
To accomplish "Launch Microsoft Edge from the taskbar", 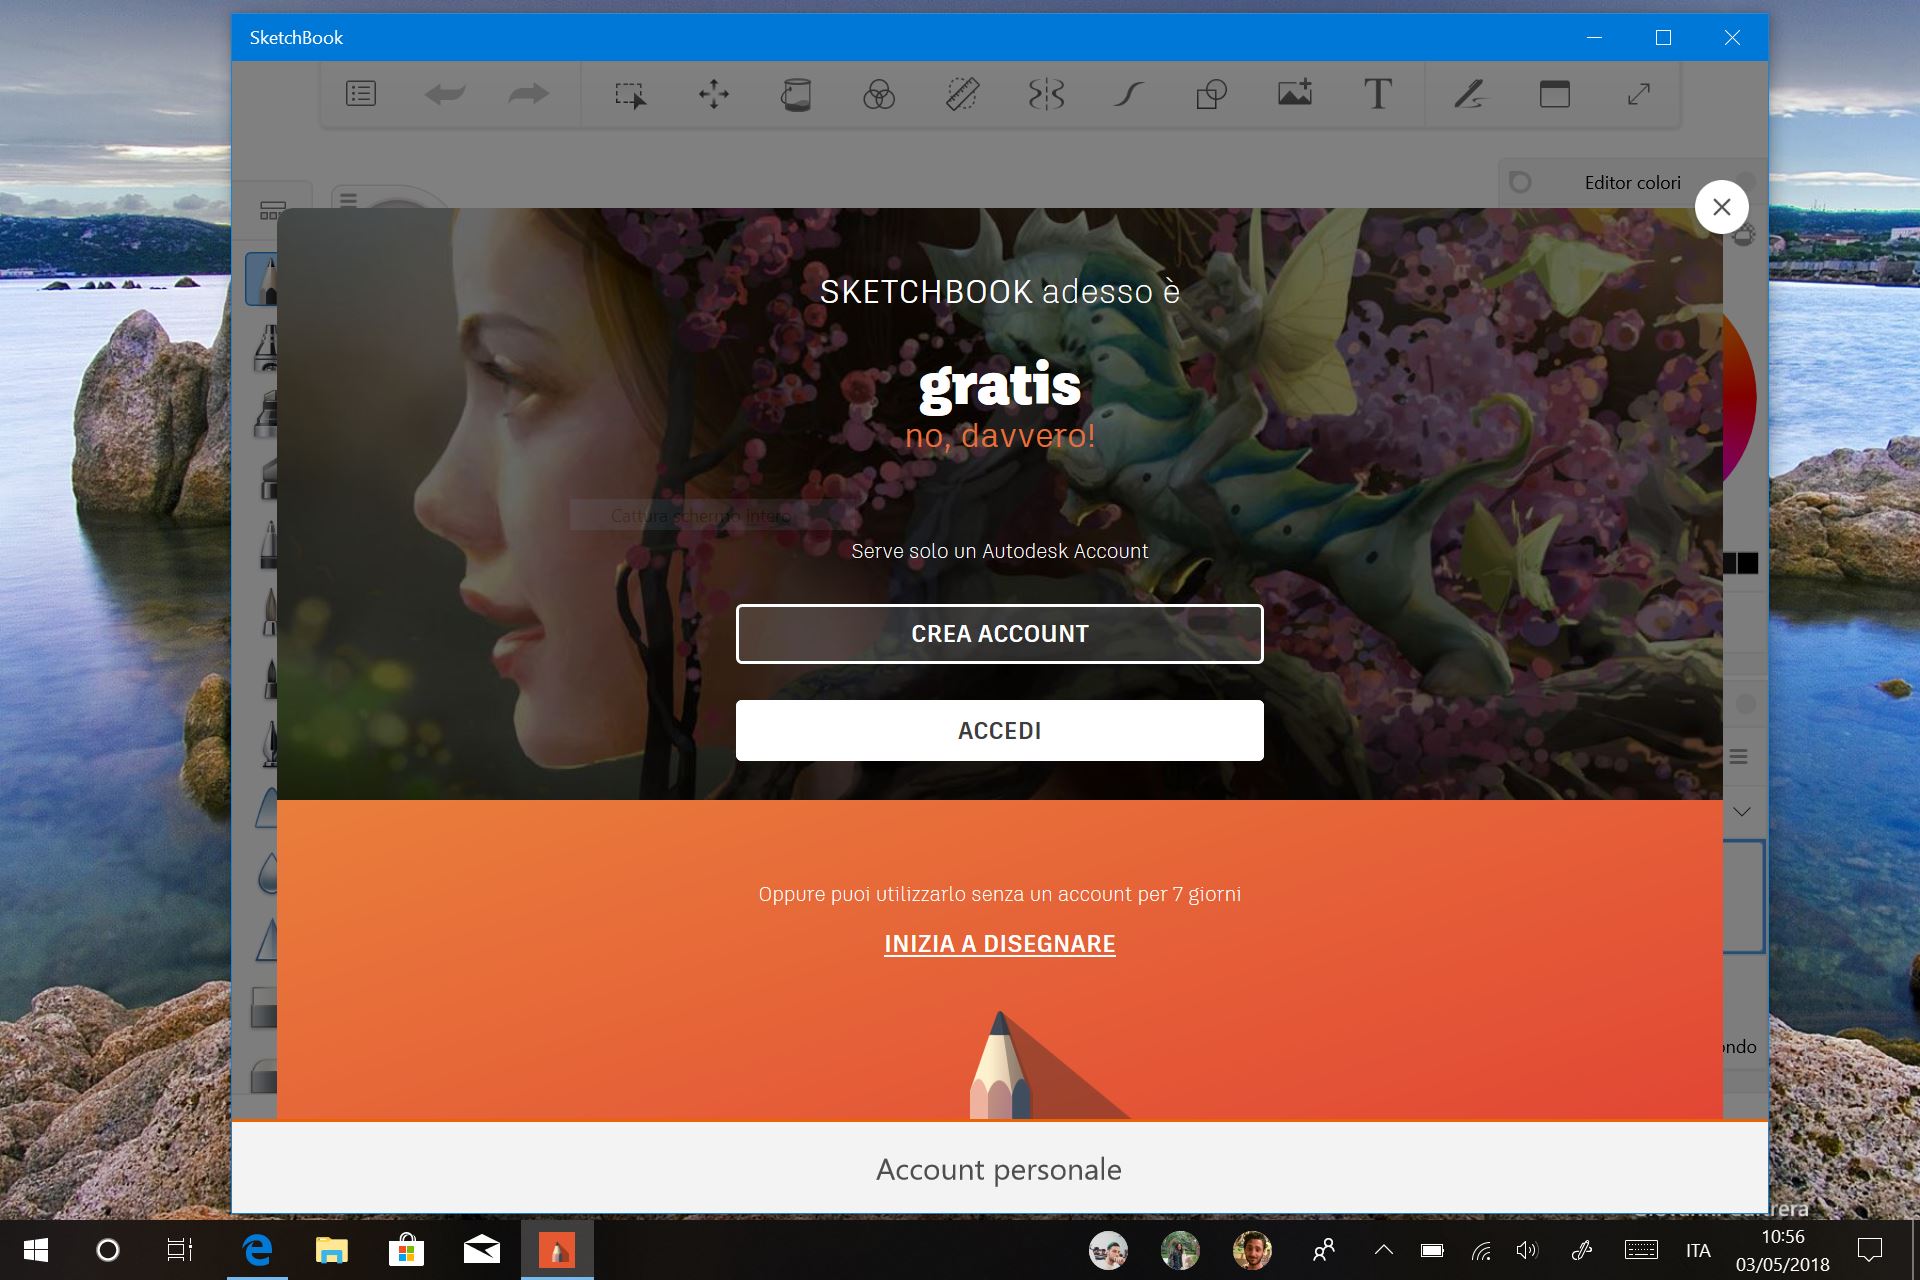I will (258, 1250).
